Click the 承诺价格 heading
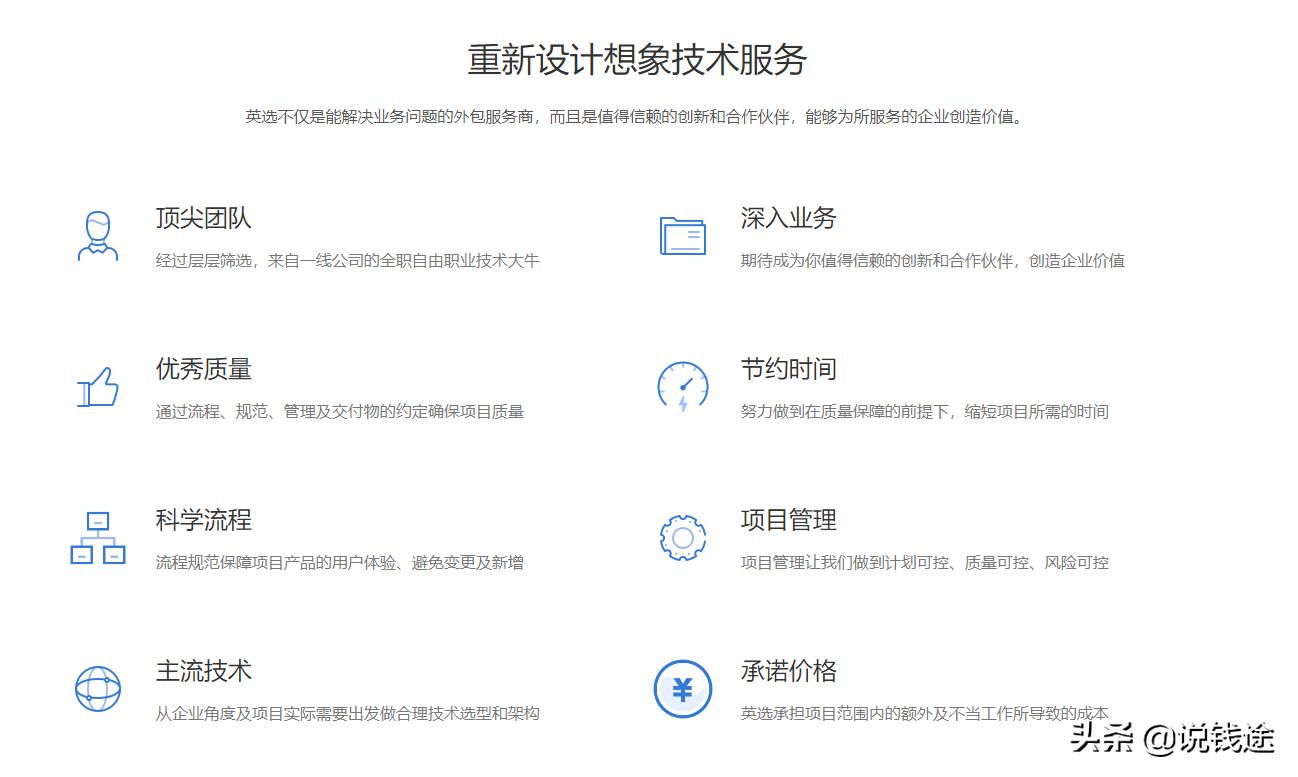Viewport: 1298px width, 777px height. 789,671
